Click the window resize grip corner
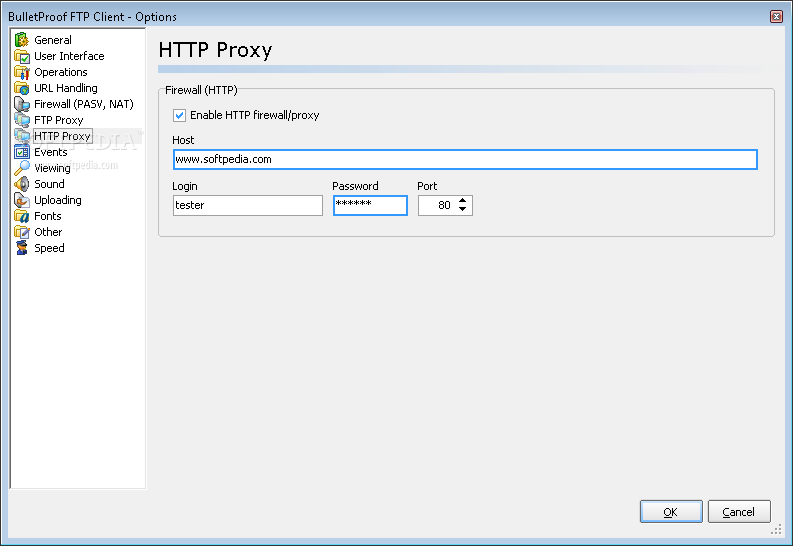This screenshot has width=793, height=546. pos(777,530)
